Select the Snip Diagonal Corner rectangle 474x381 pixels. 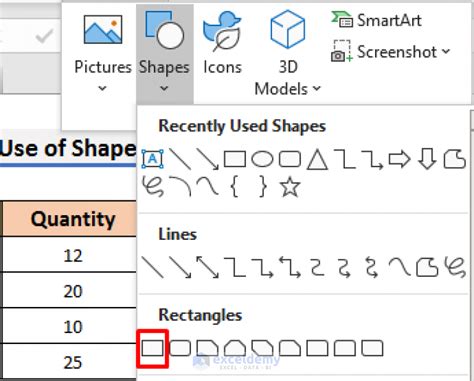(x=262, y=348)
